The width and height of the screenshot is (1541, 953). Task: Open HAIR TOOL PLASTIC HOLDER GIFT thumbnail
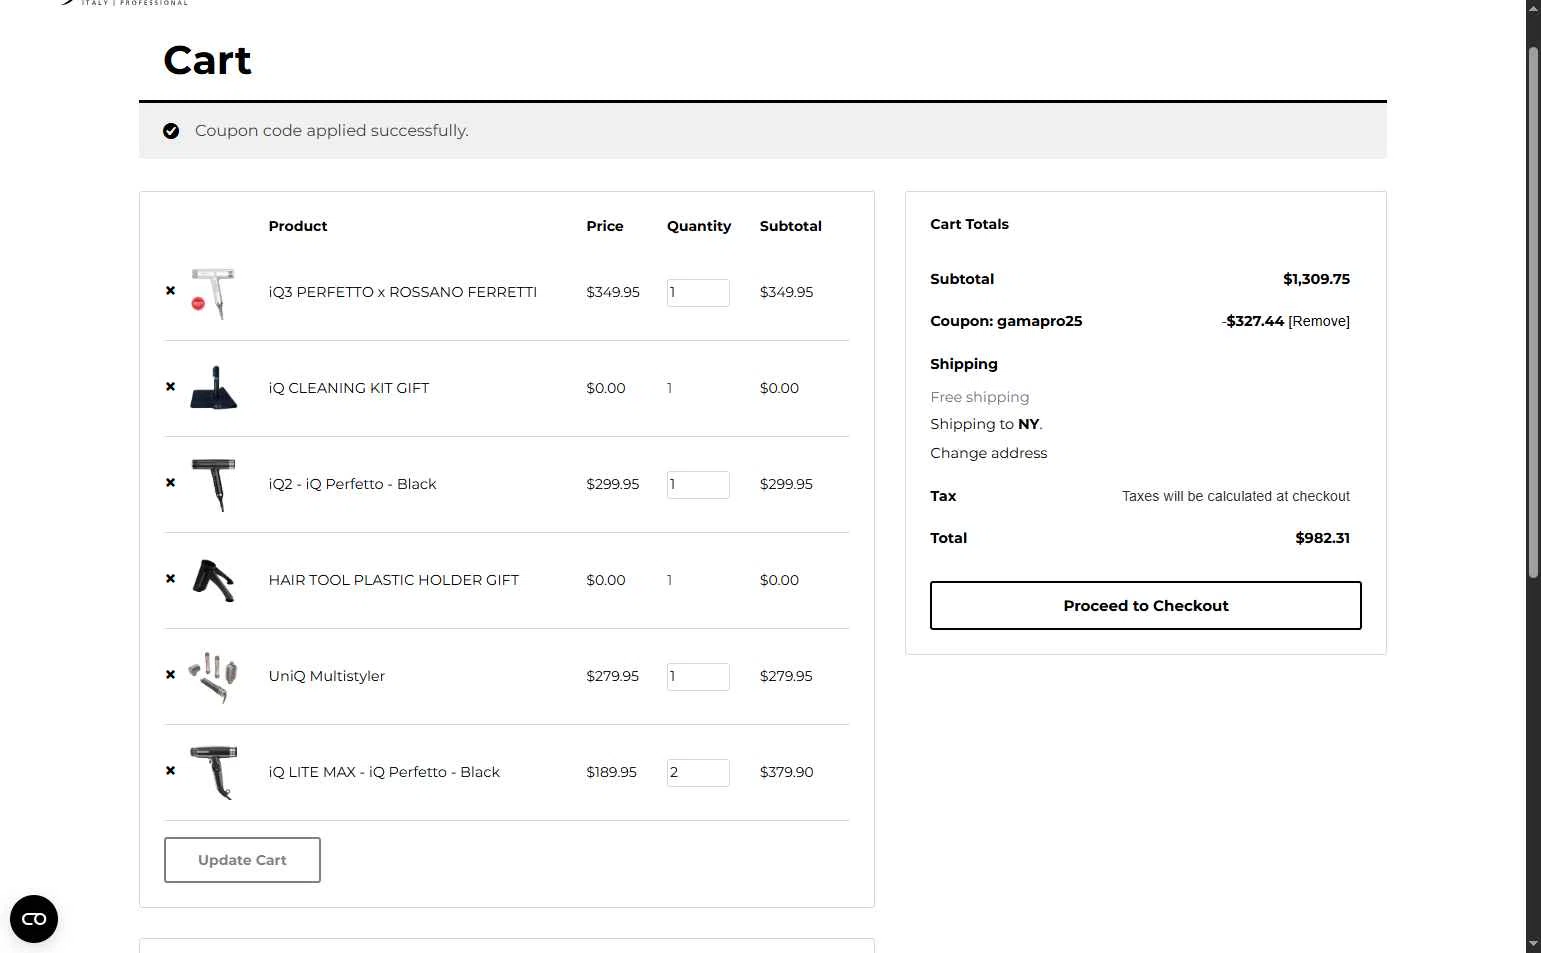(x=213, y=580)
